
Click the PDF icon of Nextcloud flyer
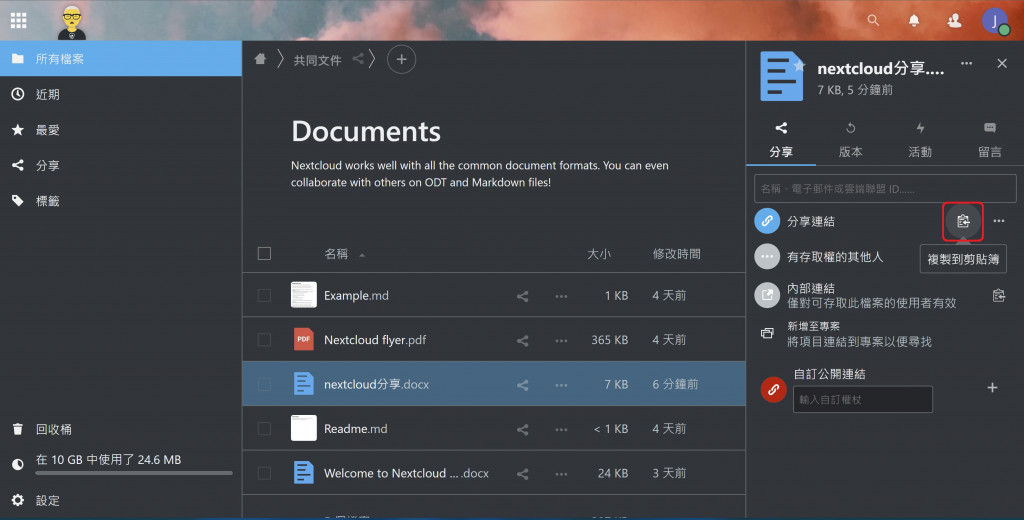pyautogui.click(x=304, y=340)
